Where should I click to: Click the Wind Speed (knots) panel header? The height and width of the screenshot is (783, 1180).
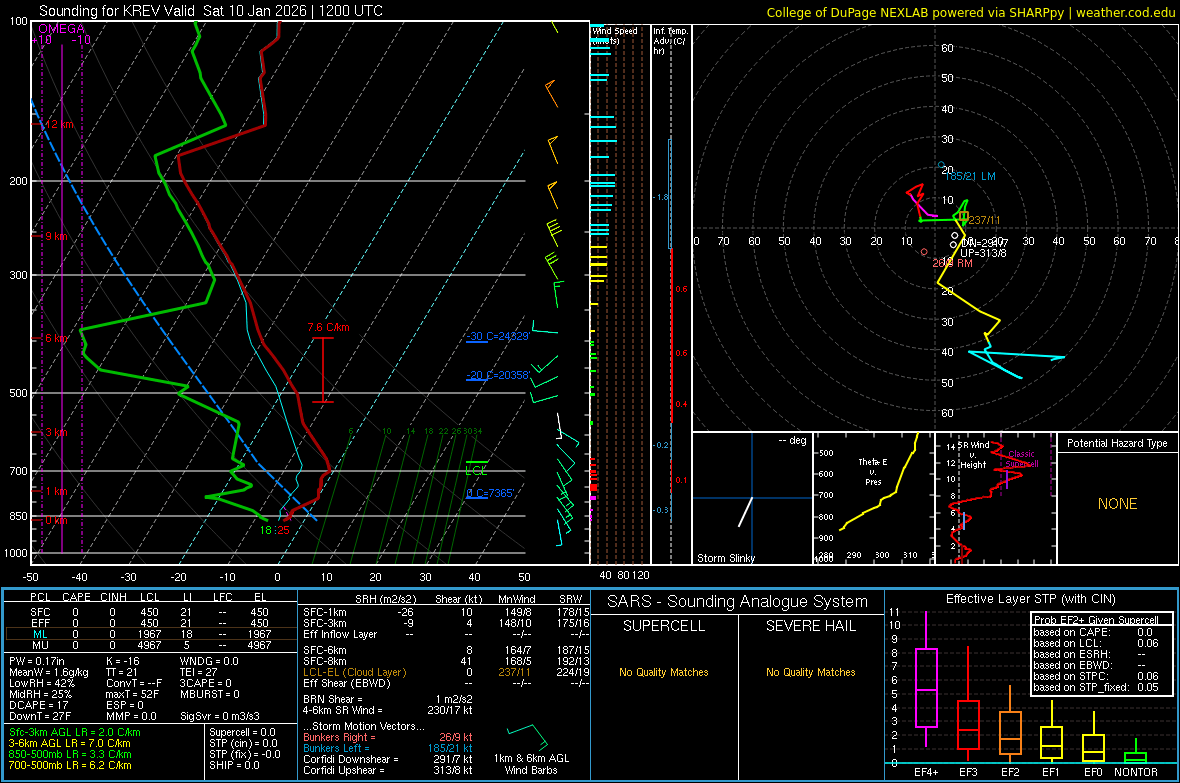tap(615, 35)
